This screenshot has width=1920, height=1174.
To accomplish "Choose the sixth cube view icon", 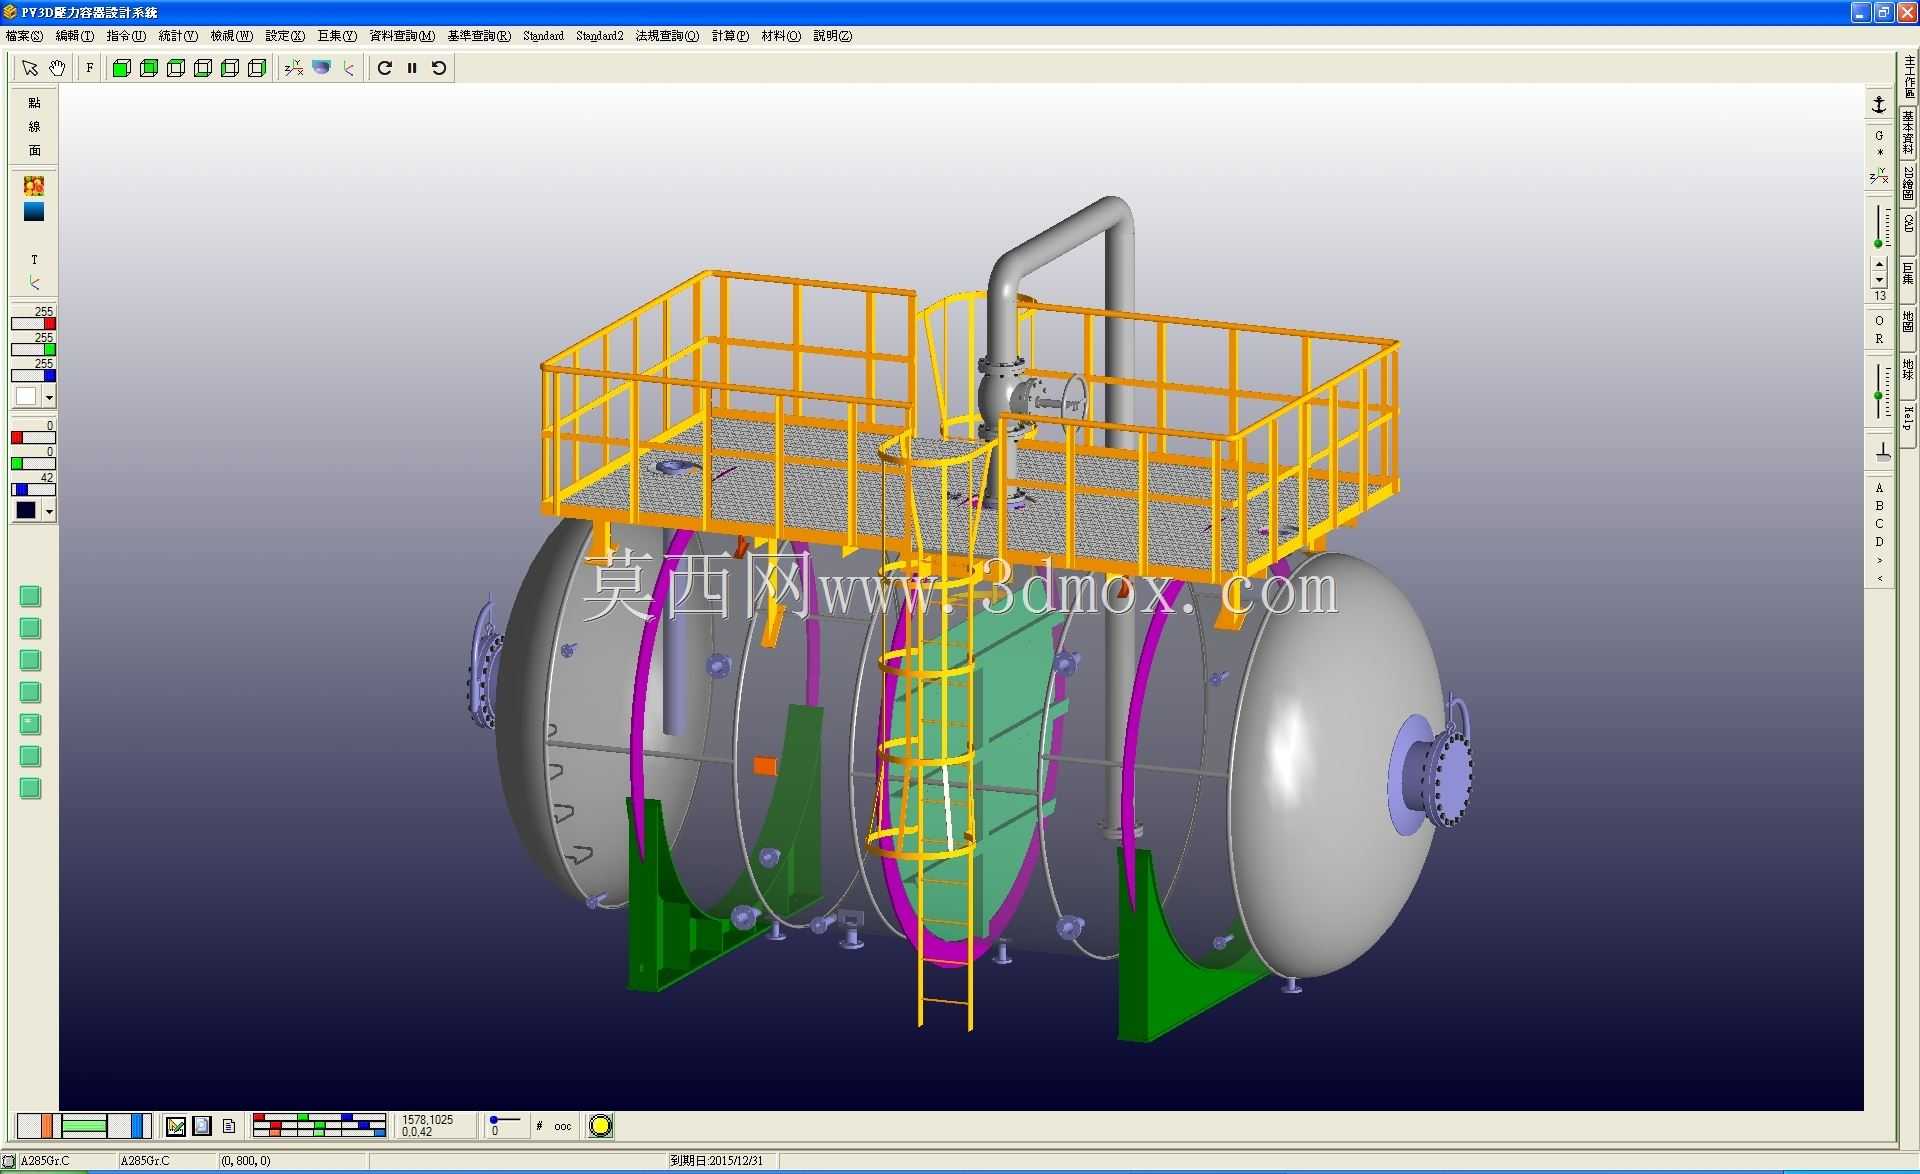I will 257,68.
